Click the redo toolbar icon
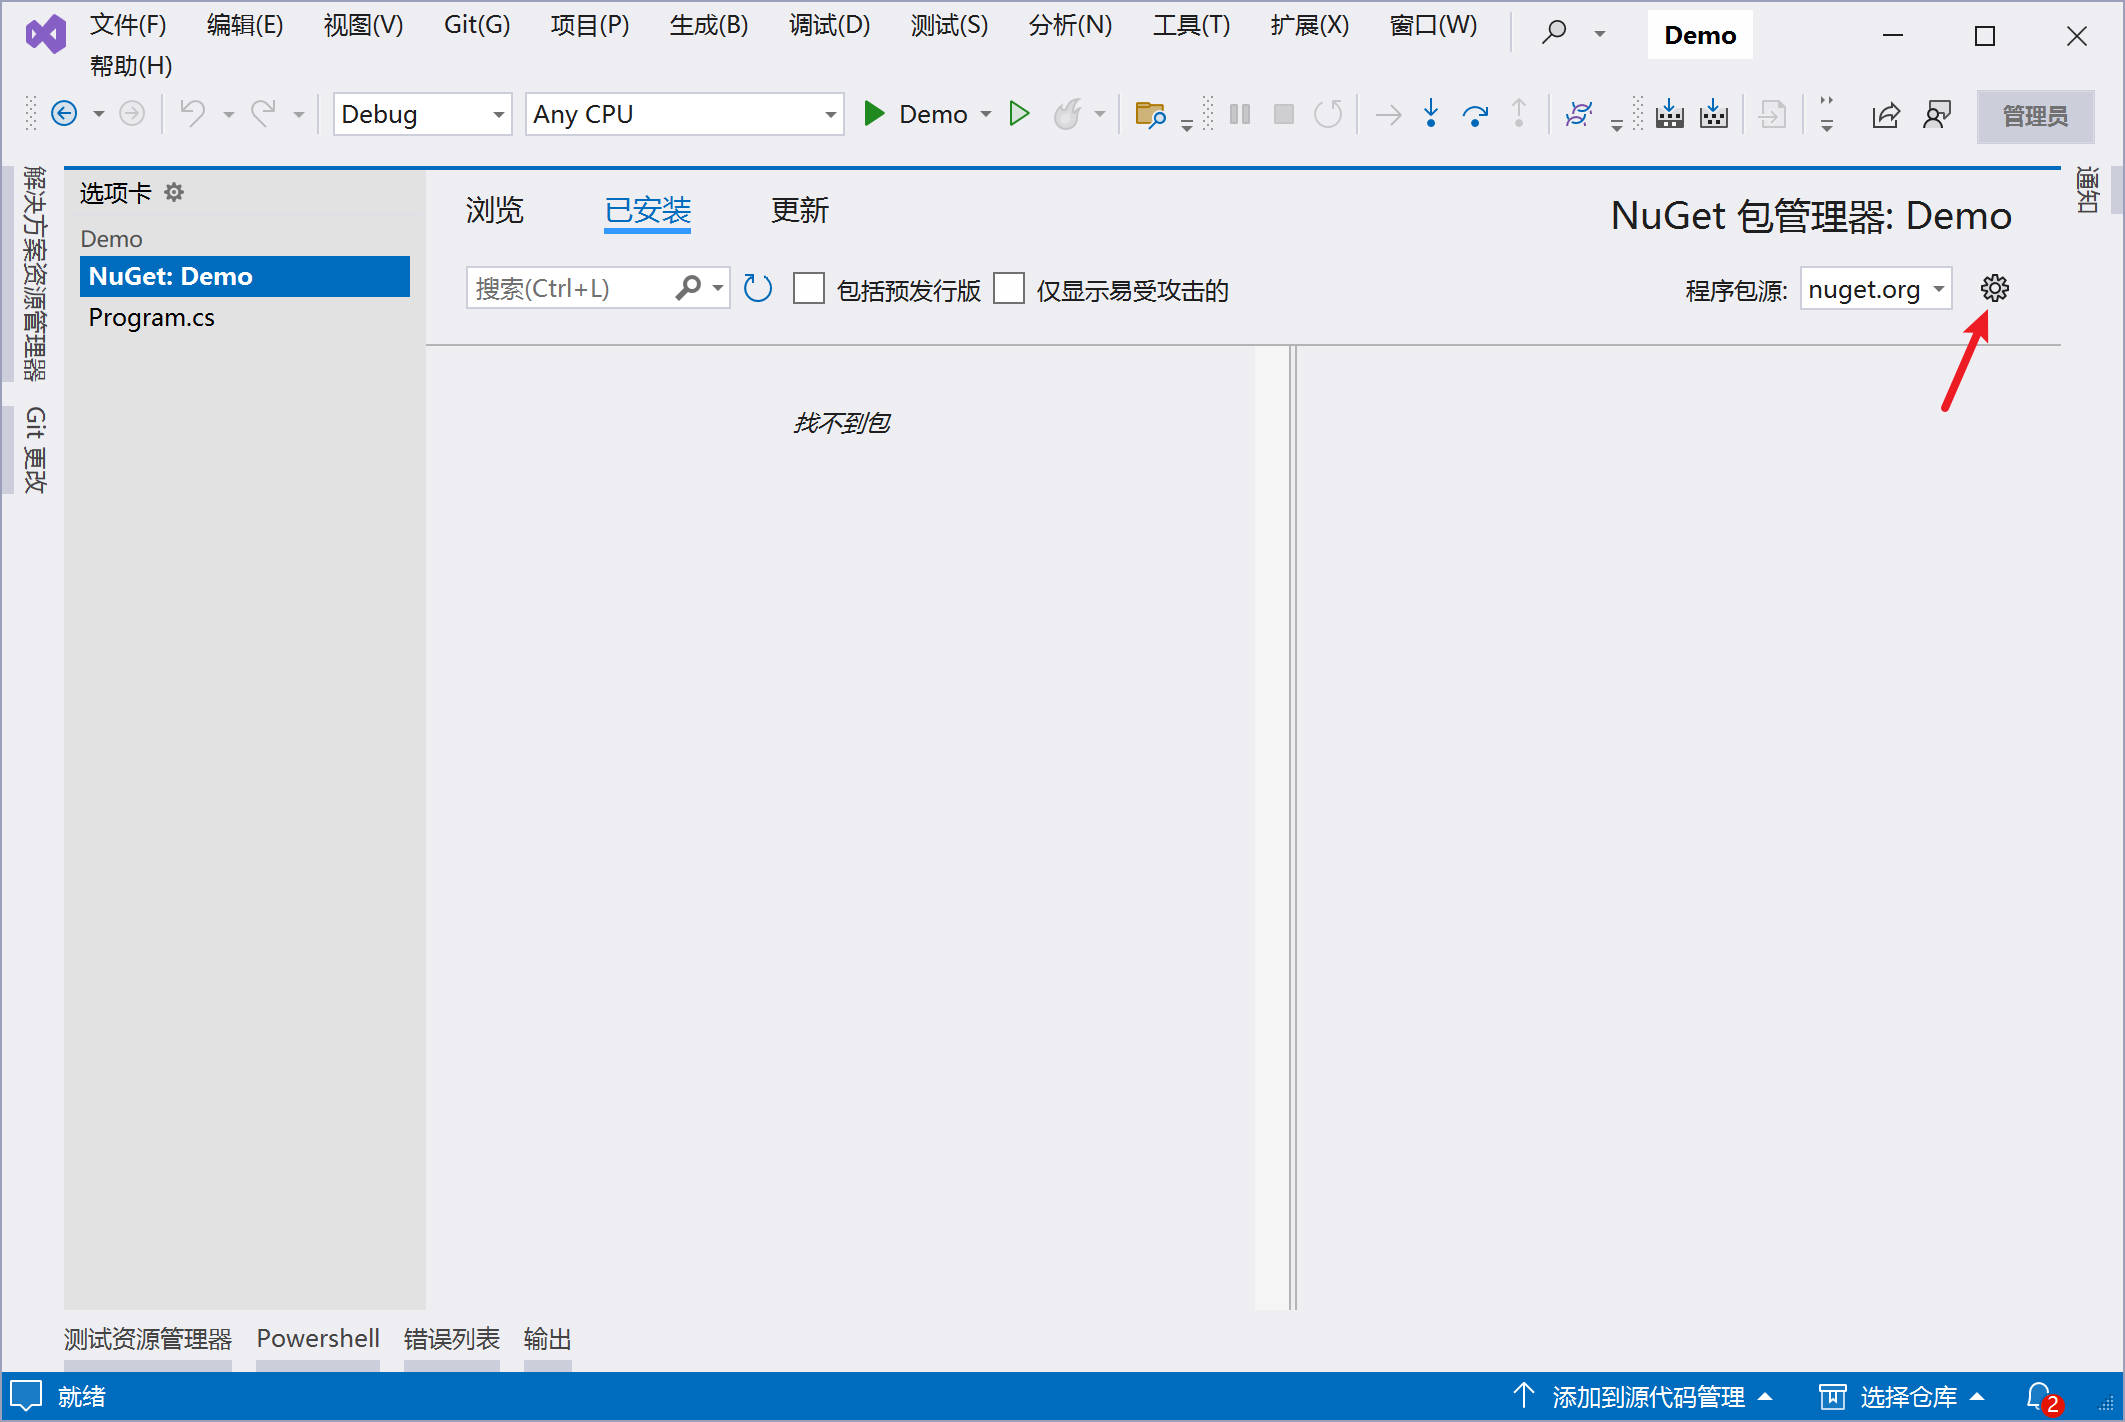2125x1422 pixels. coord(263,114)
